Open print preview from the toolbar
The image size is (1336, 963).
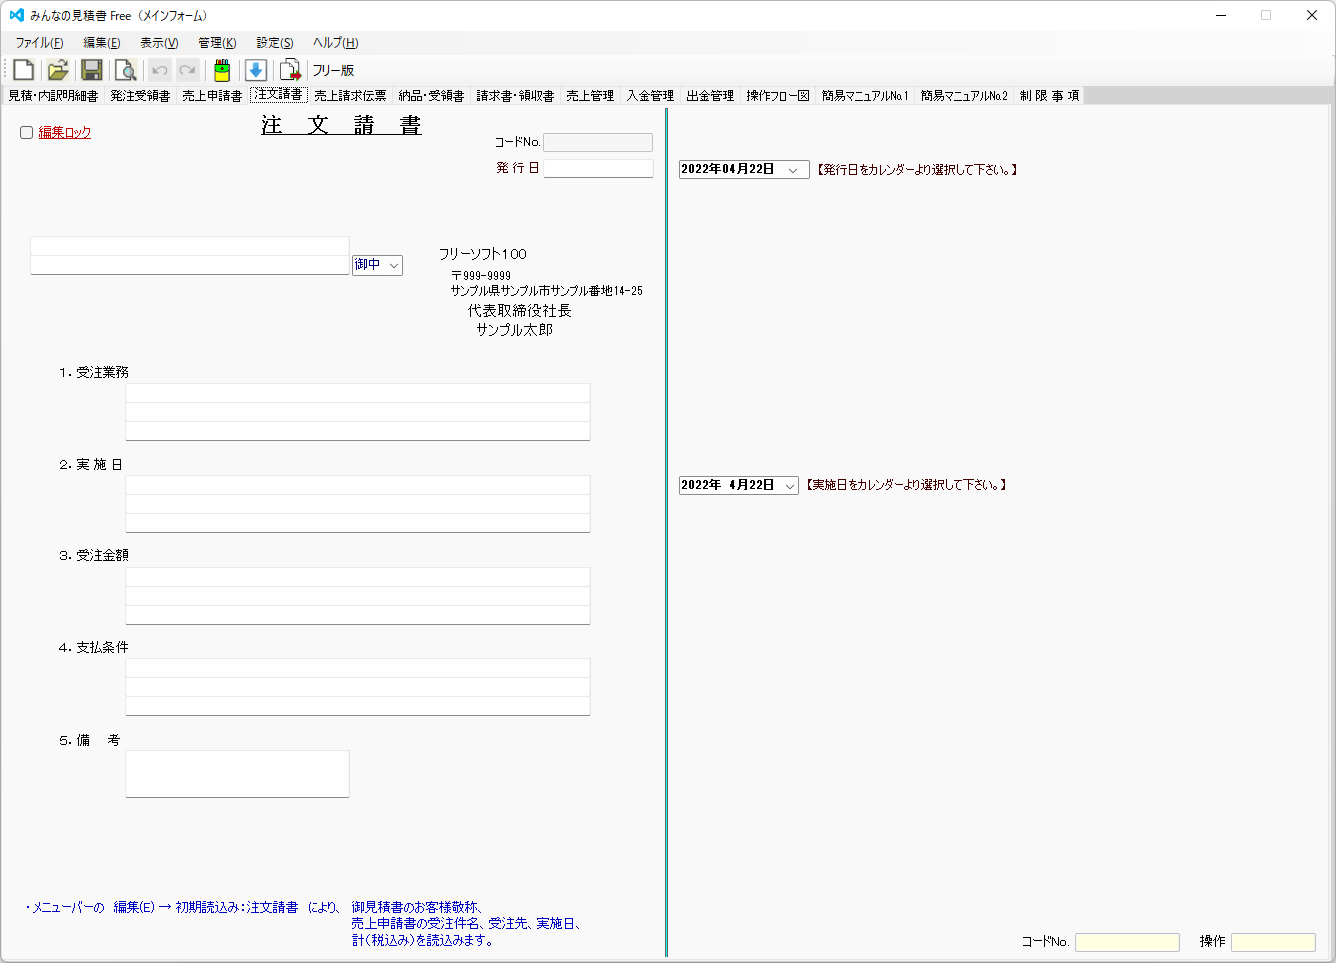coord(124,69)
